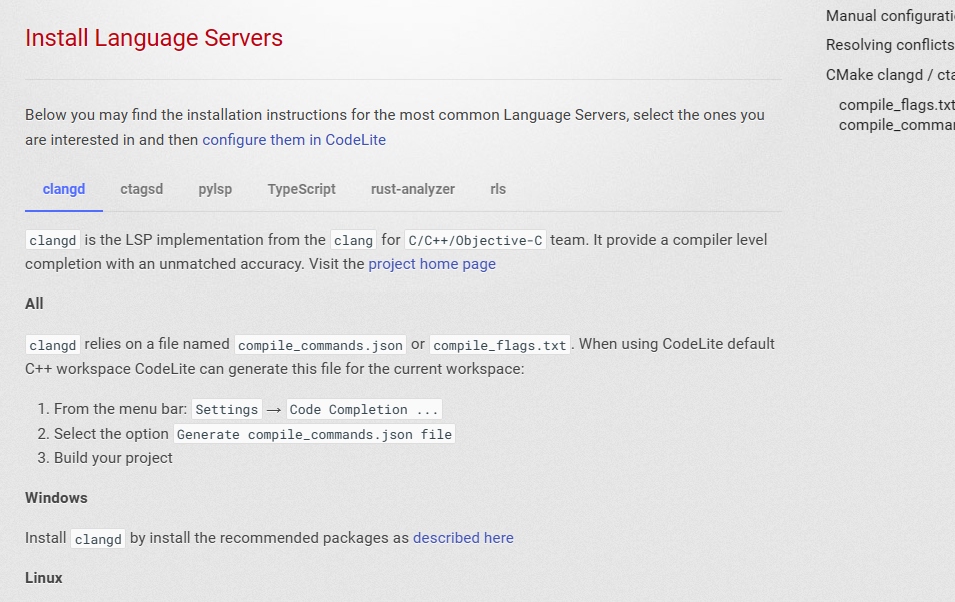The height and width of the screenshot is (602, 955).
Task: Follow the 'configure them in CodeLite' link
Action: [x=294, y=140]
